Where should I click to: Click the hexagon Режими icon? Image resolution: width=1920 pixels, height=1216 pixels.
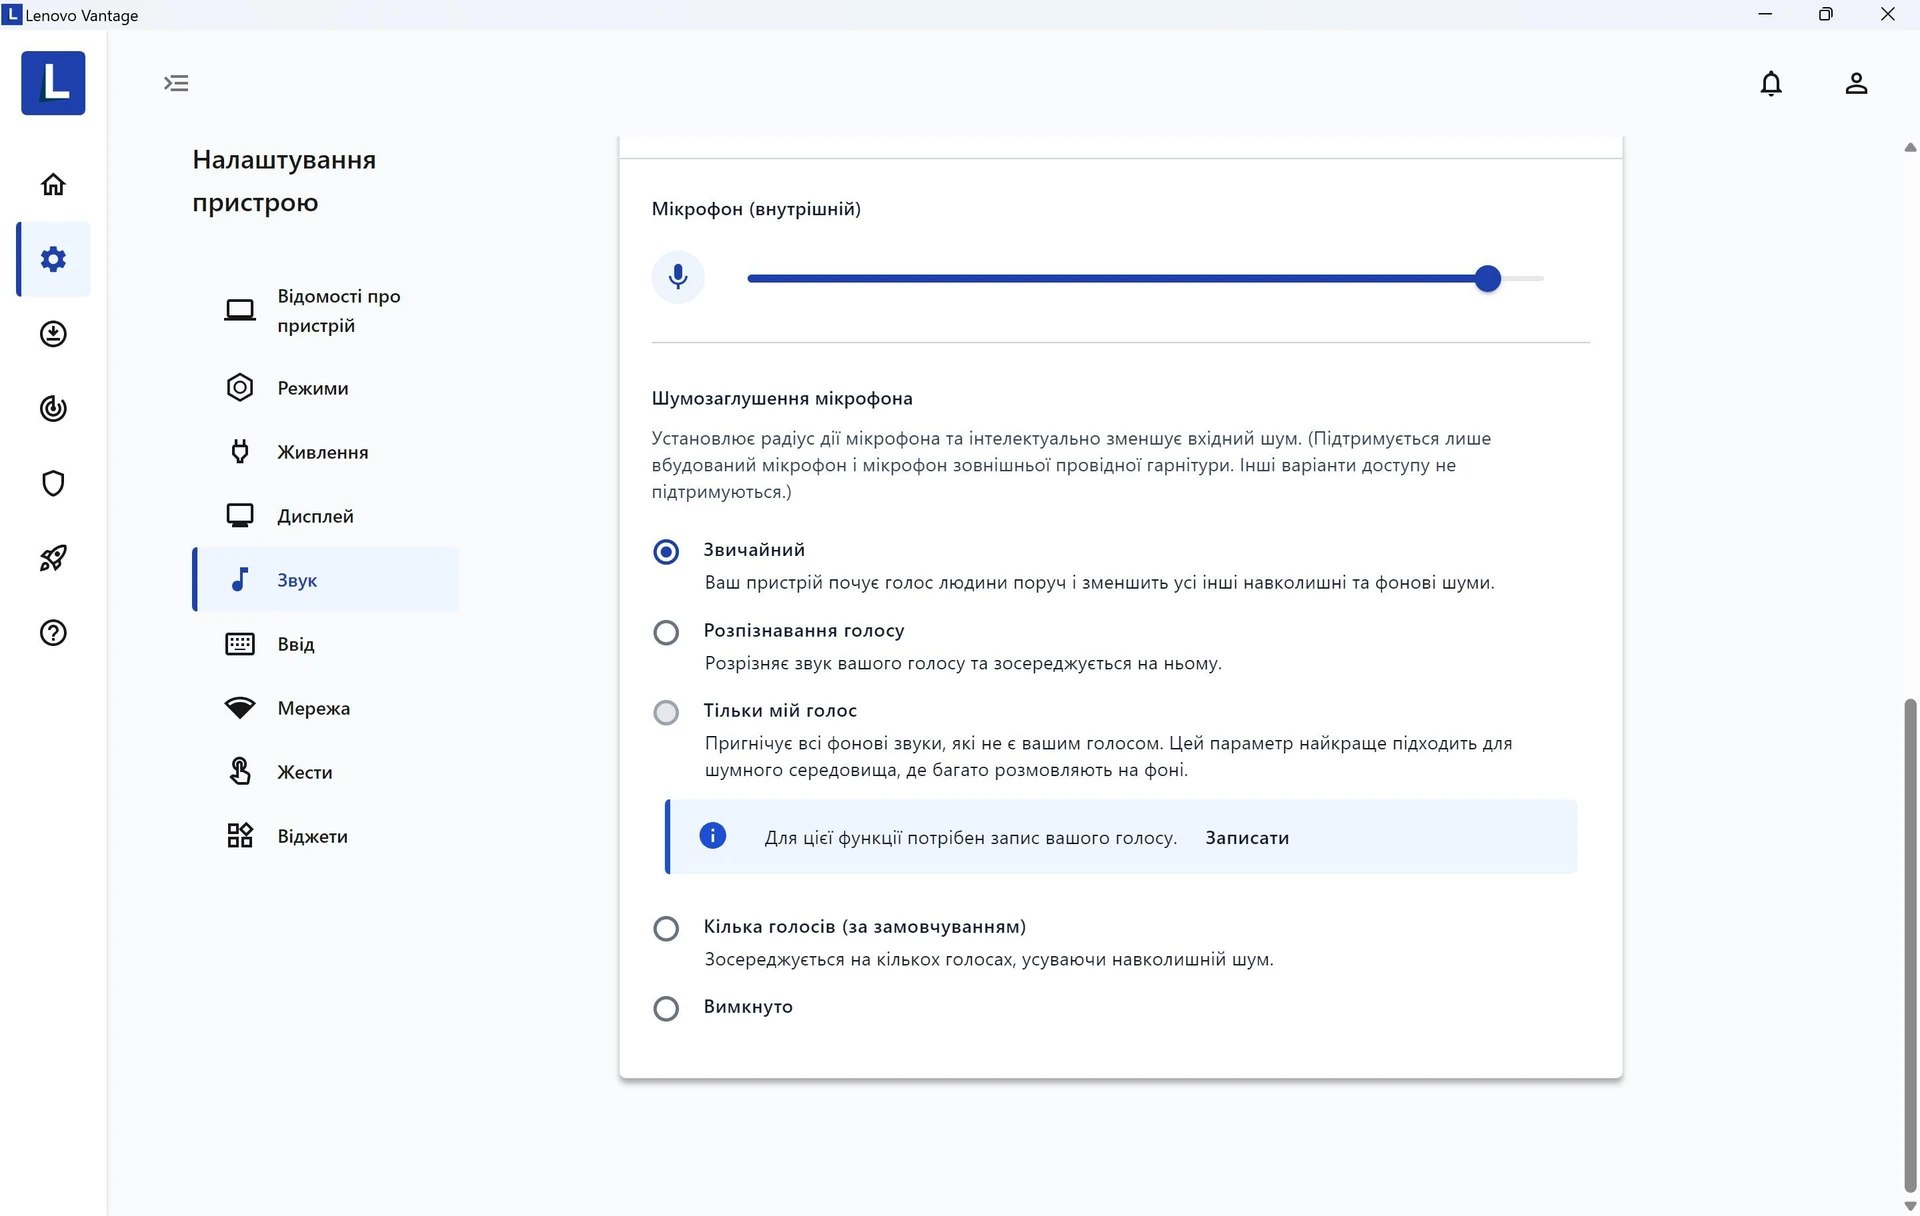(x=240, y=388)
